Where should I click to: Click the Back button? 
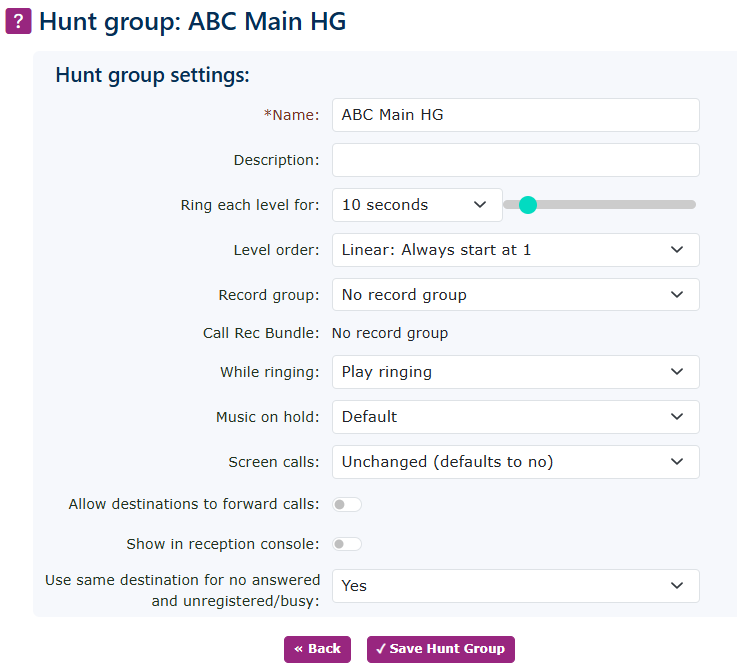coord(317,649)
